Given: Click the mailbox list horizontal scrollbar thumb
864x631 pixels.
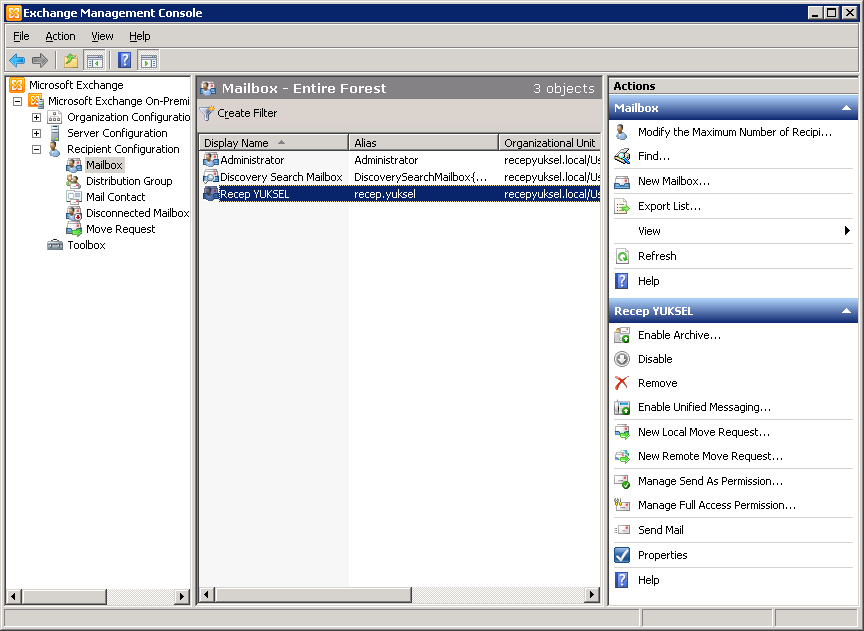Looking at the screenshot, I should (x=313, y=595).
